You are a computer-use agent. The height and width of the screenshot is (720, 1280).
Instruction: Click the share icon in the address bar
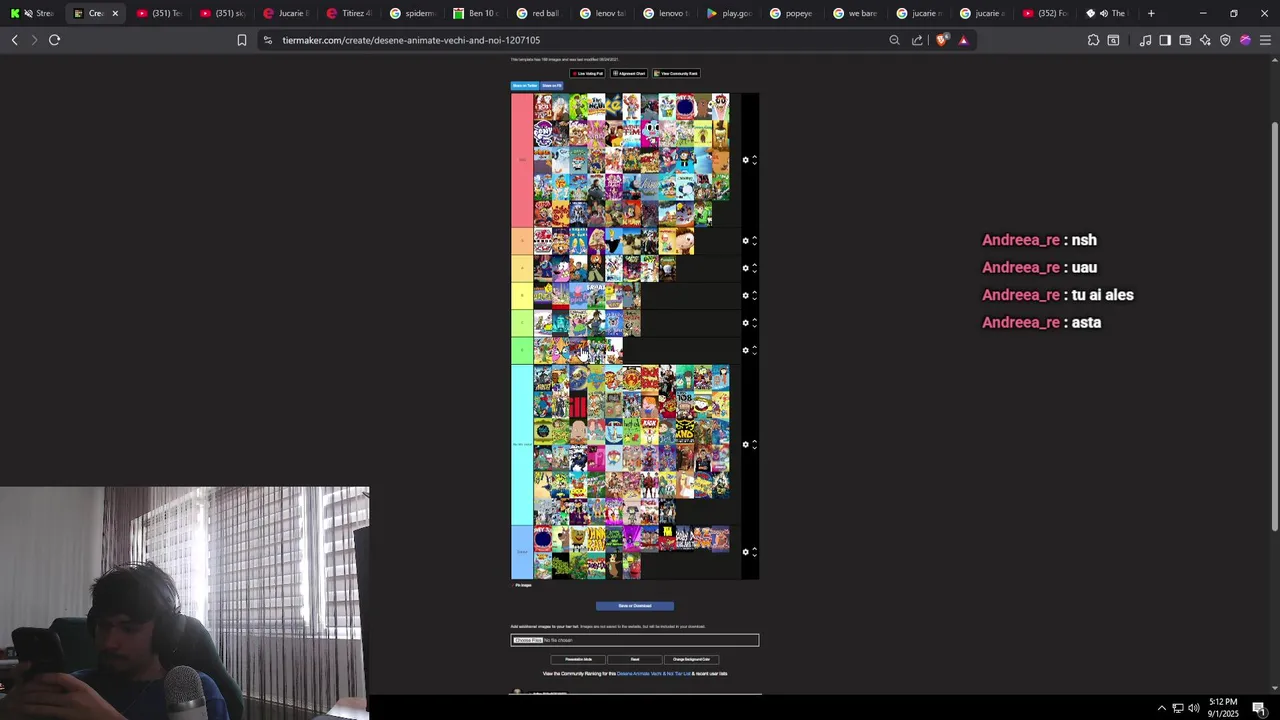pos(917,40)
